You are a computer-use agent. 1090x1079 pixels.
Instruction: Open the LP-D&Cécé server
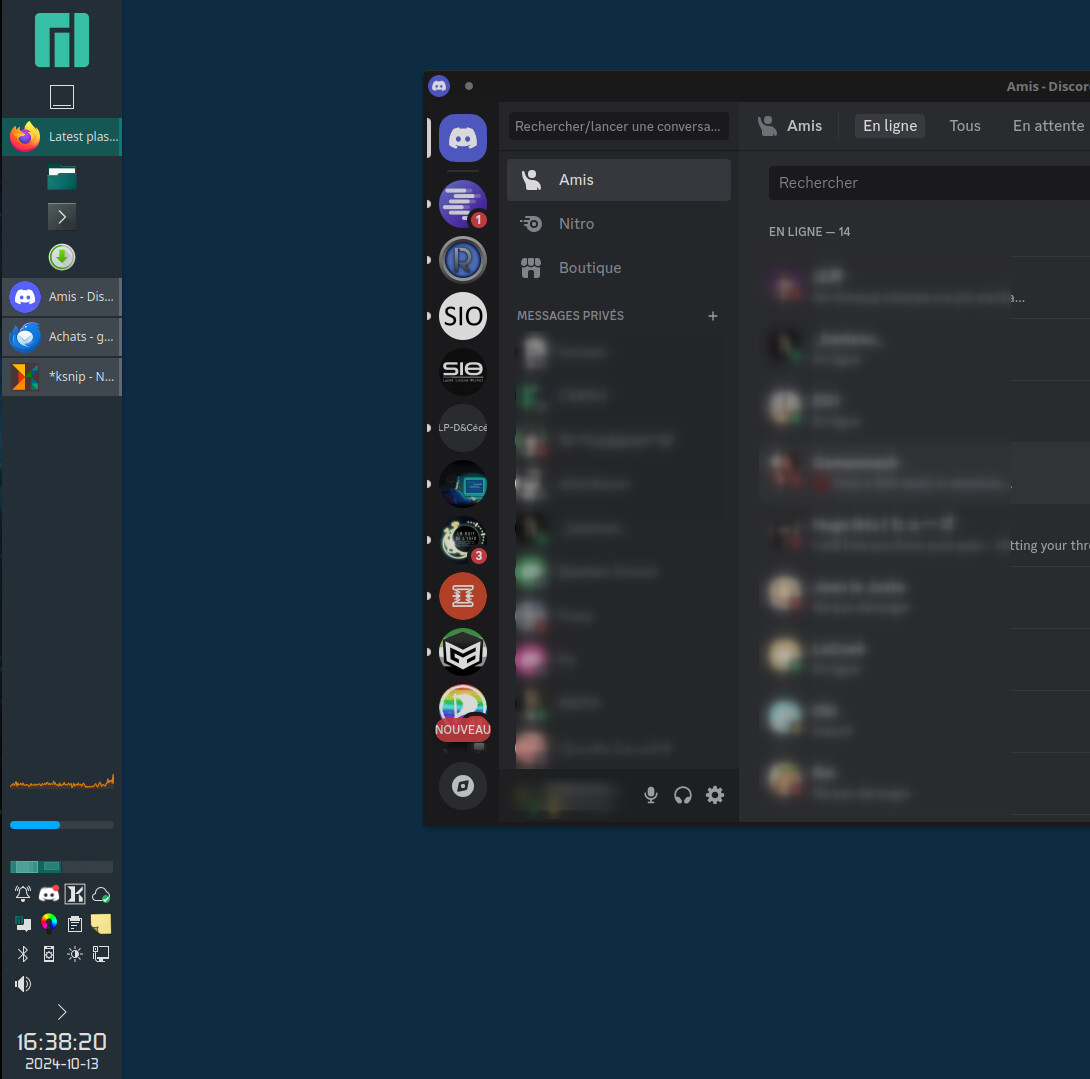tap(462, 428)
